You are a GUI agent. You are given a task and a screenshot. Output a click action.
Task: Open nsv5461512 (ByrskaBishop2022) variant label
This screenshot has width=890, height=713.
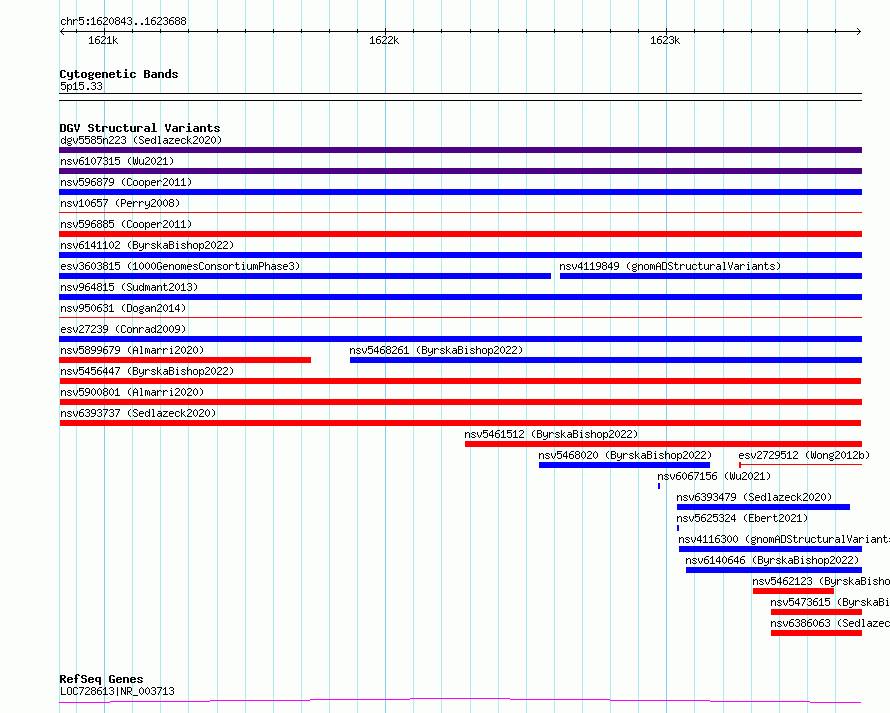click(551, 434)
